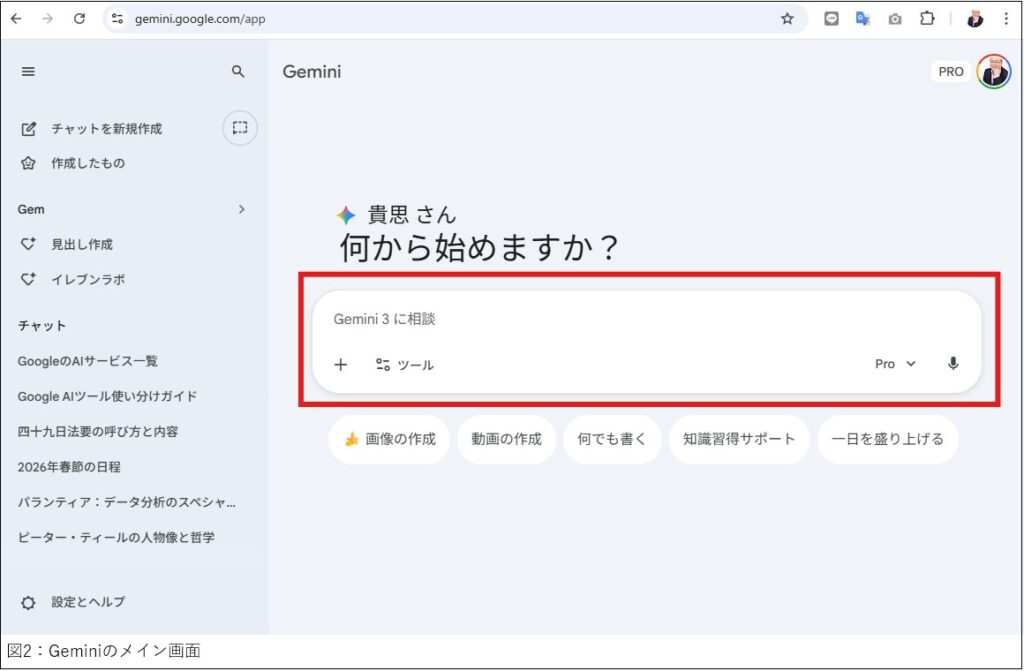Select the Google Translate extension icon
1024x671 pixels.
coord(862,18)
